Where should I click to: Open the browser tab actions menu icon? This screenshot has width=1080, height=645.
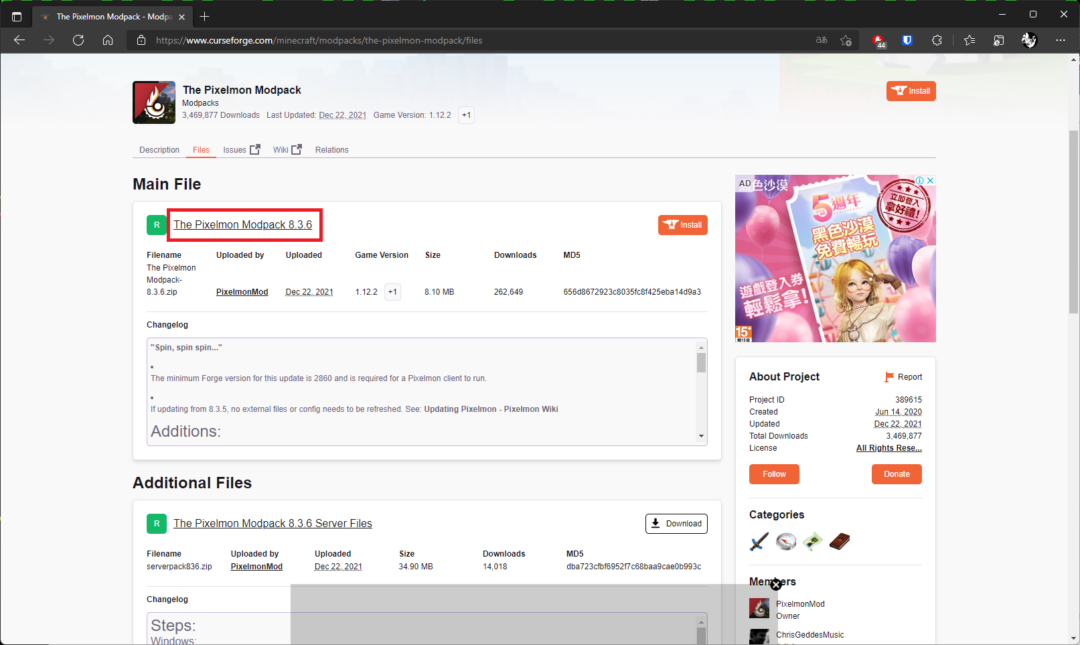click(17, 16)
